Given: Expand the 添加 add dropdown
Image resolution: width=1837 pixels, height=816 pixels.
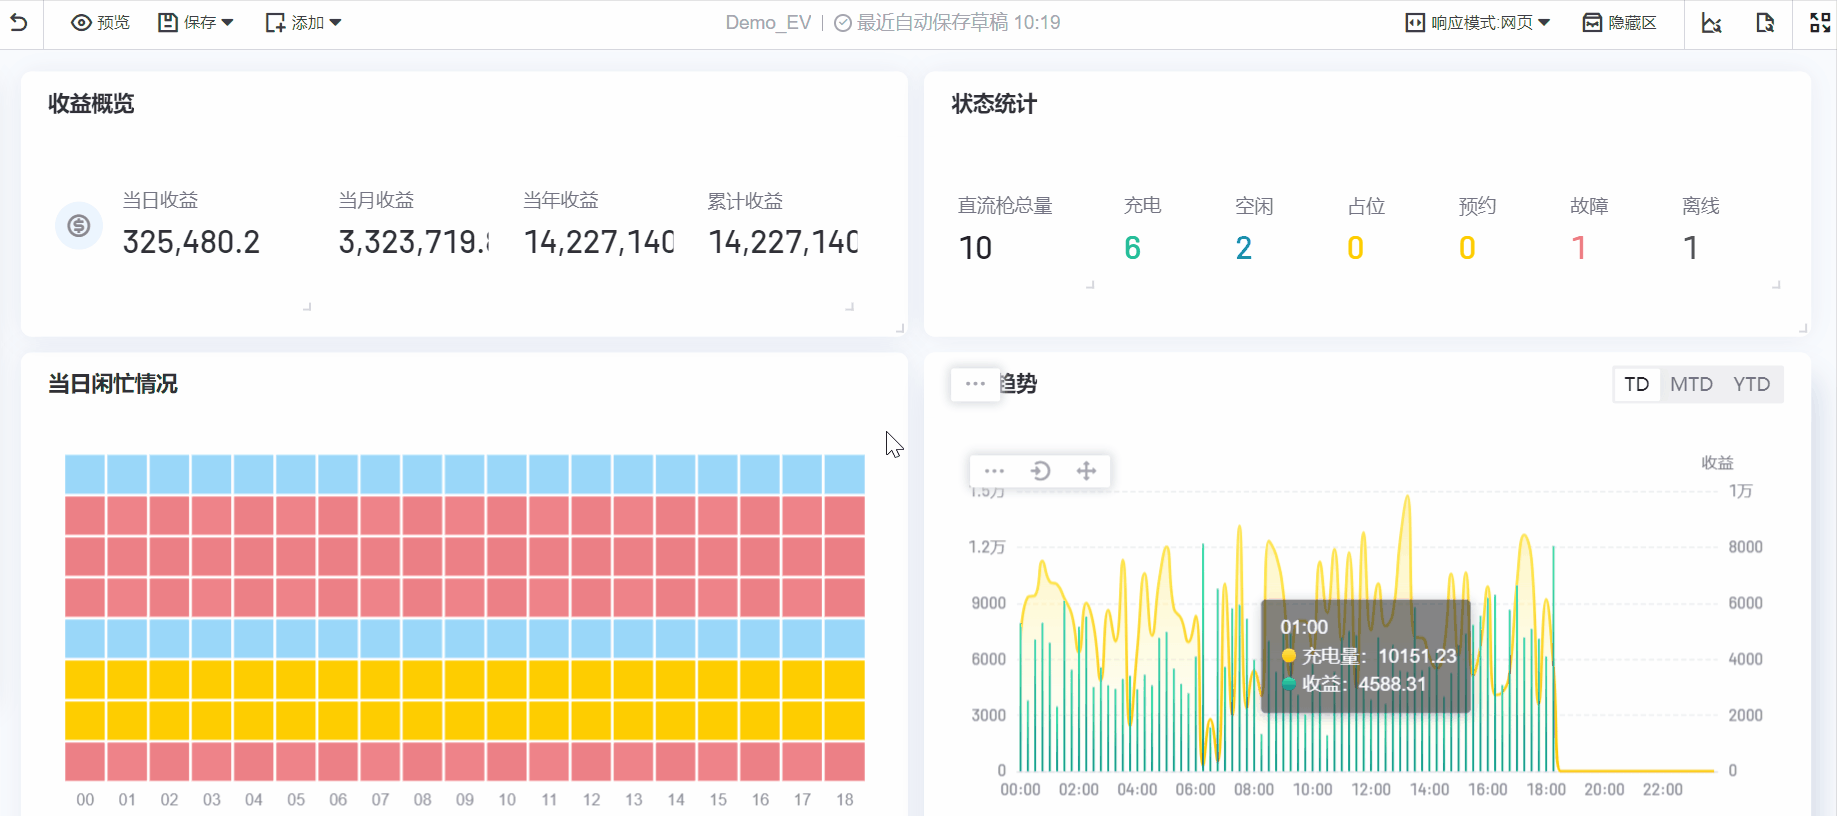Looking at the screenshot, I should click(x=303, y=22).
